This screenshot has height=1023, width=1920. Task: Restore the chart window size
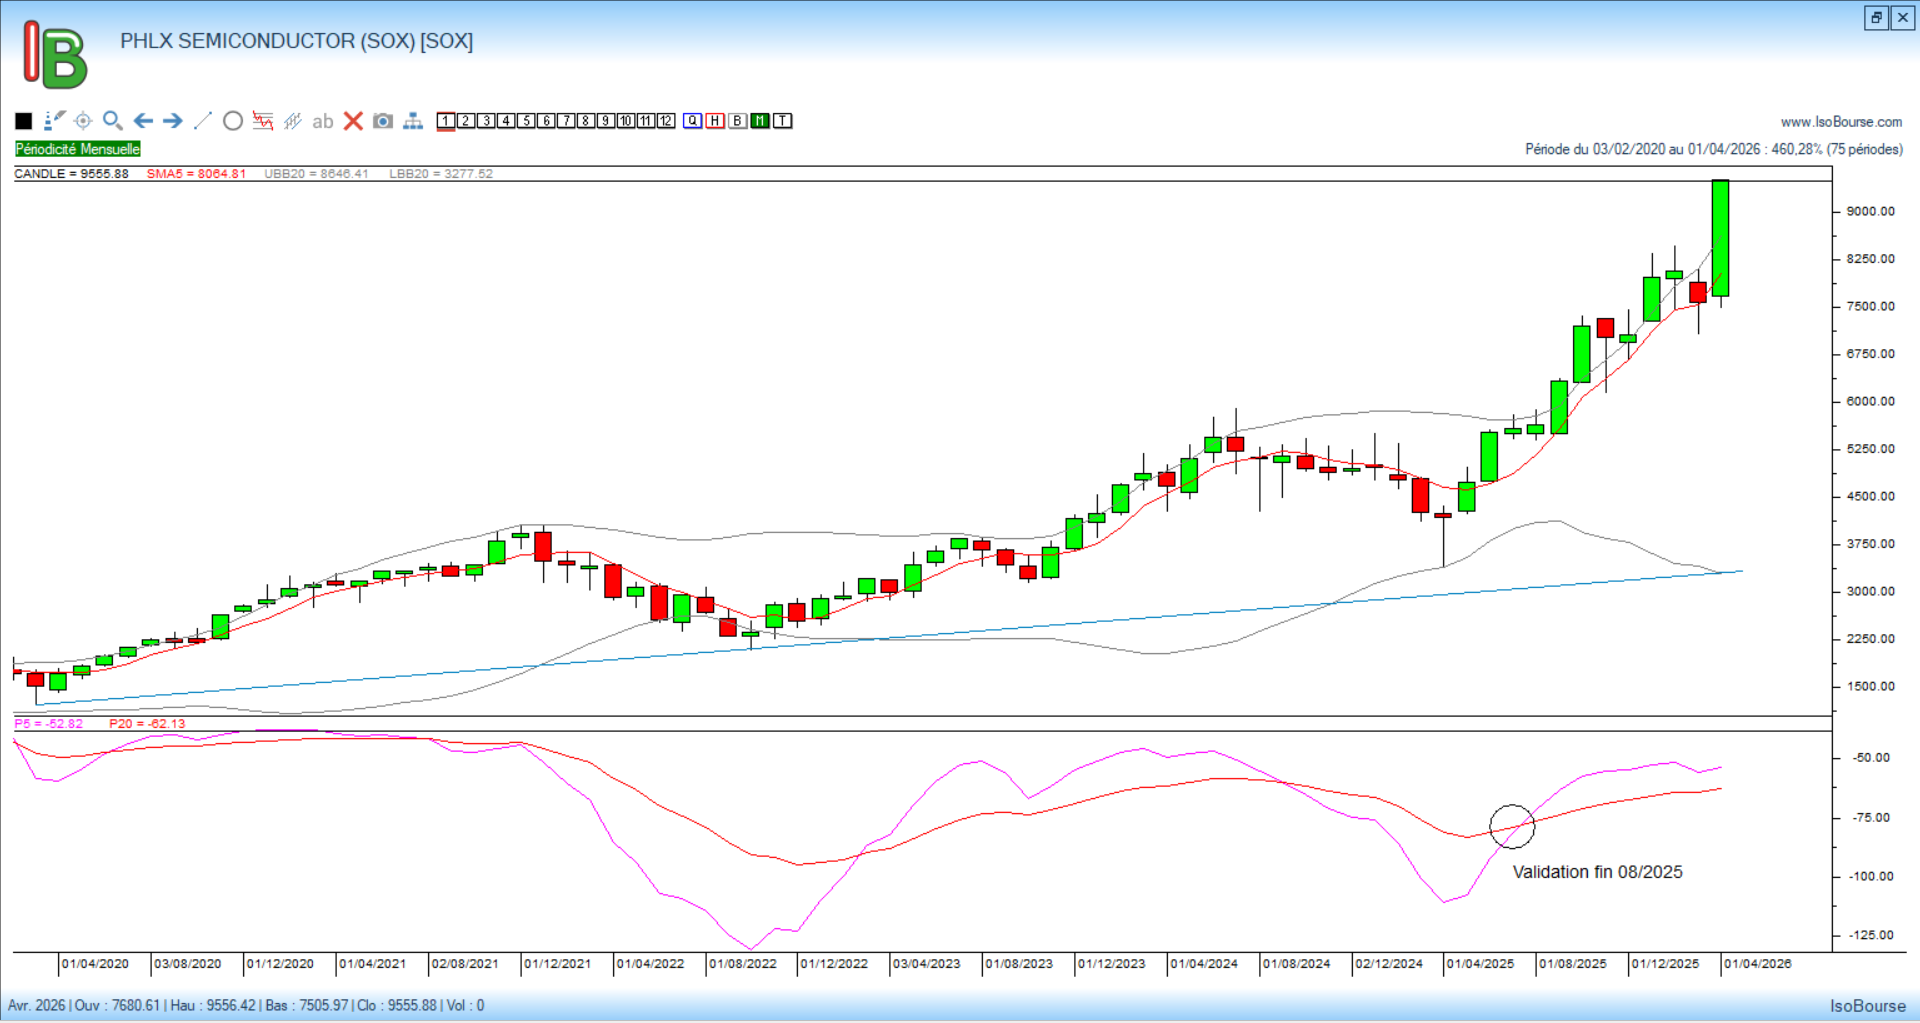tap(1876, 18)
